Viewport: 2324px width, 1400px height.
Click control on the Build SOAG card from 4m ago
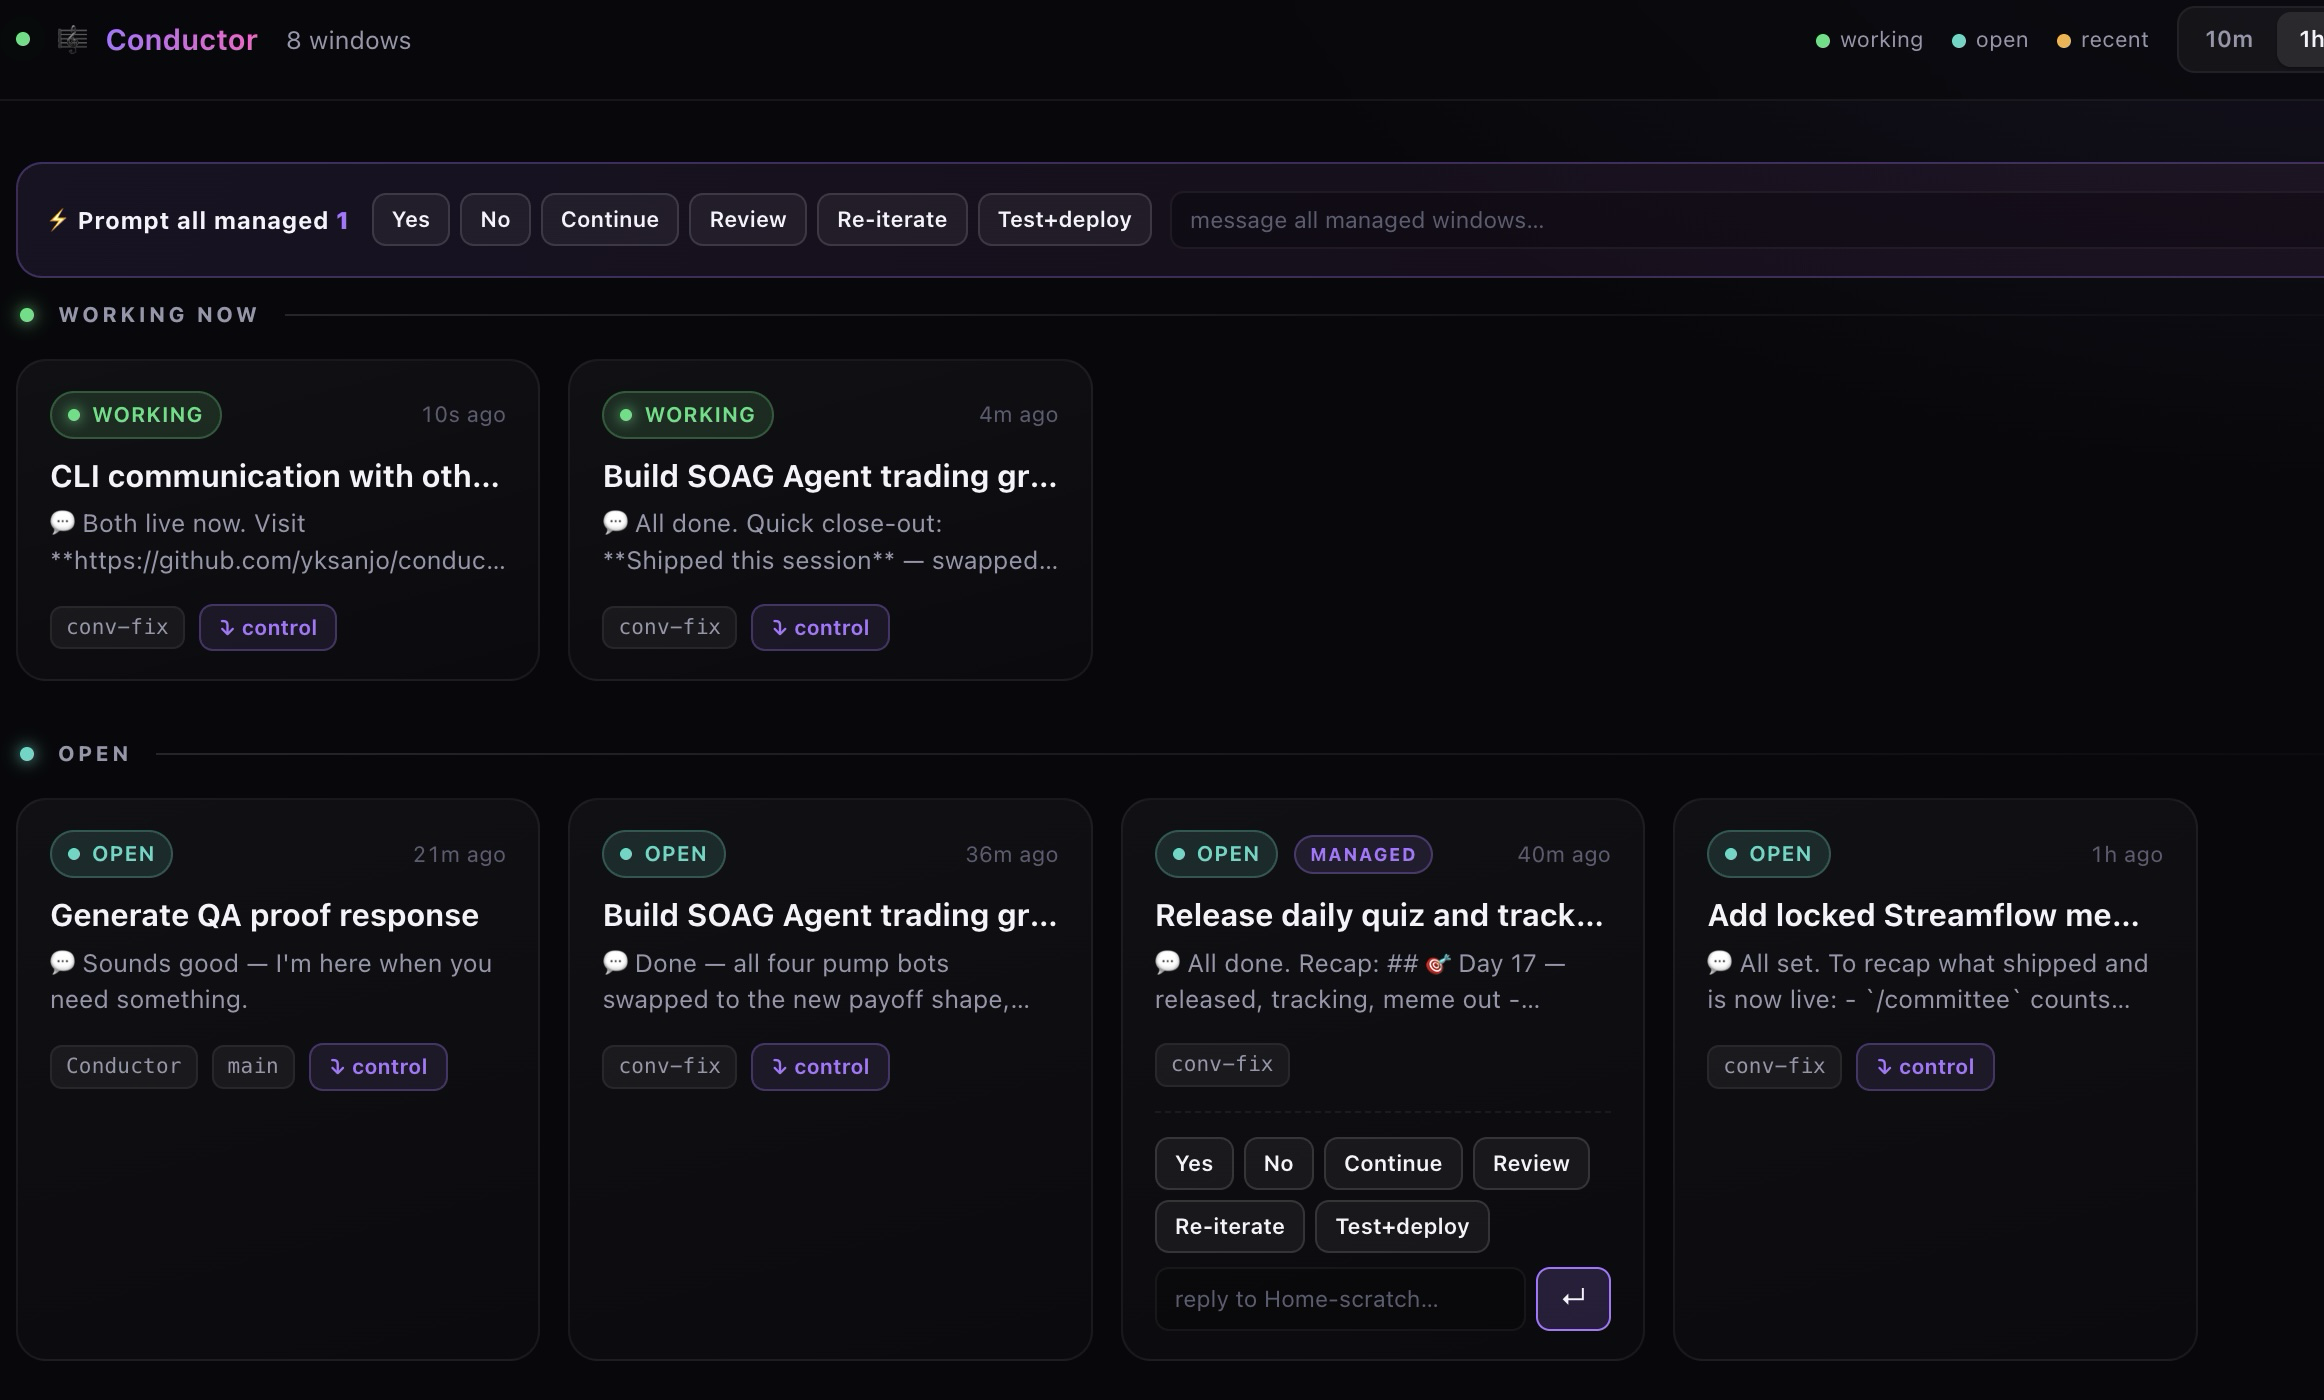pos(820,628)
